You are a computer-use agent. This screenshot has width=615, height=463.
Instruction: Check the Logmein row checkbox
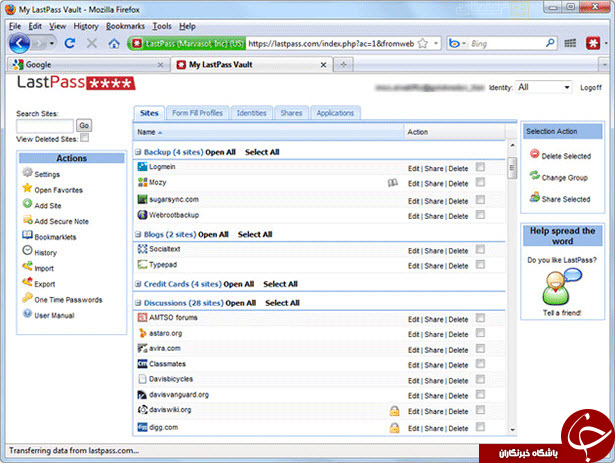coord(480,167)
